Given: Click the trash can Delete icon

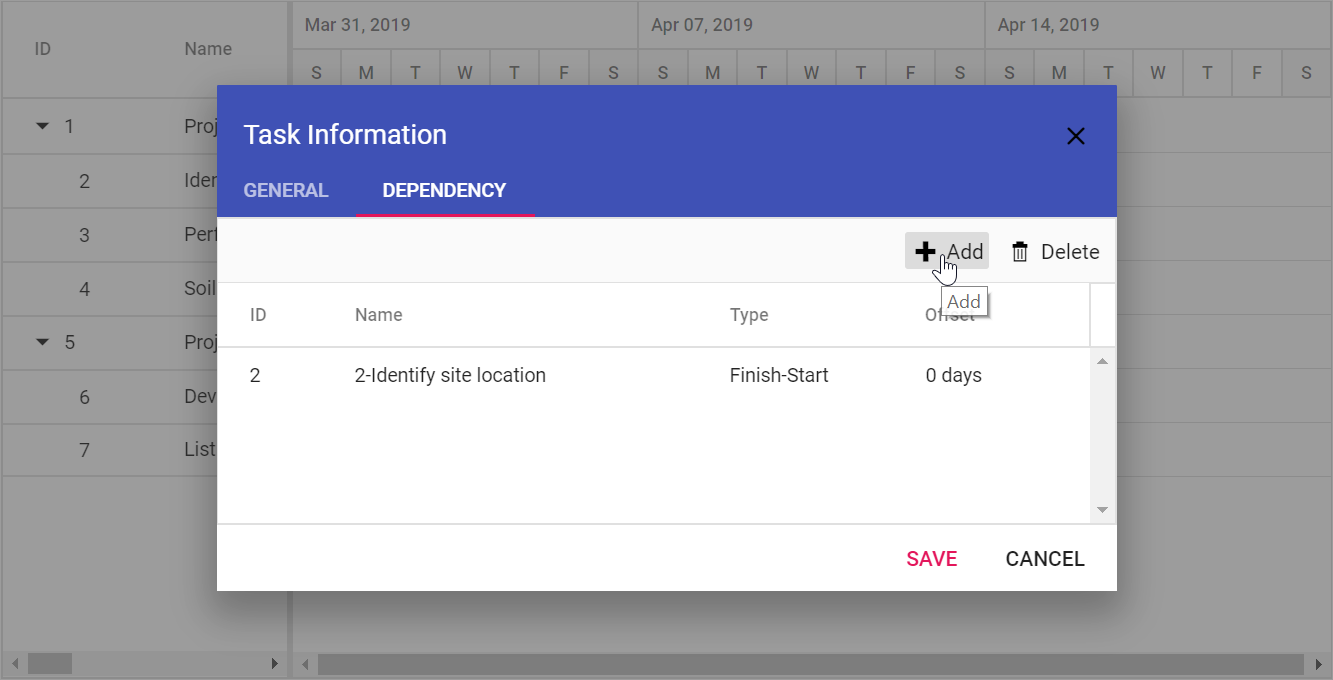Looking at the screenshot, I should point(1020,252).
